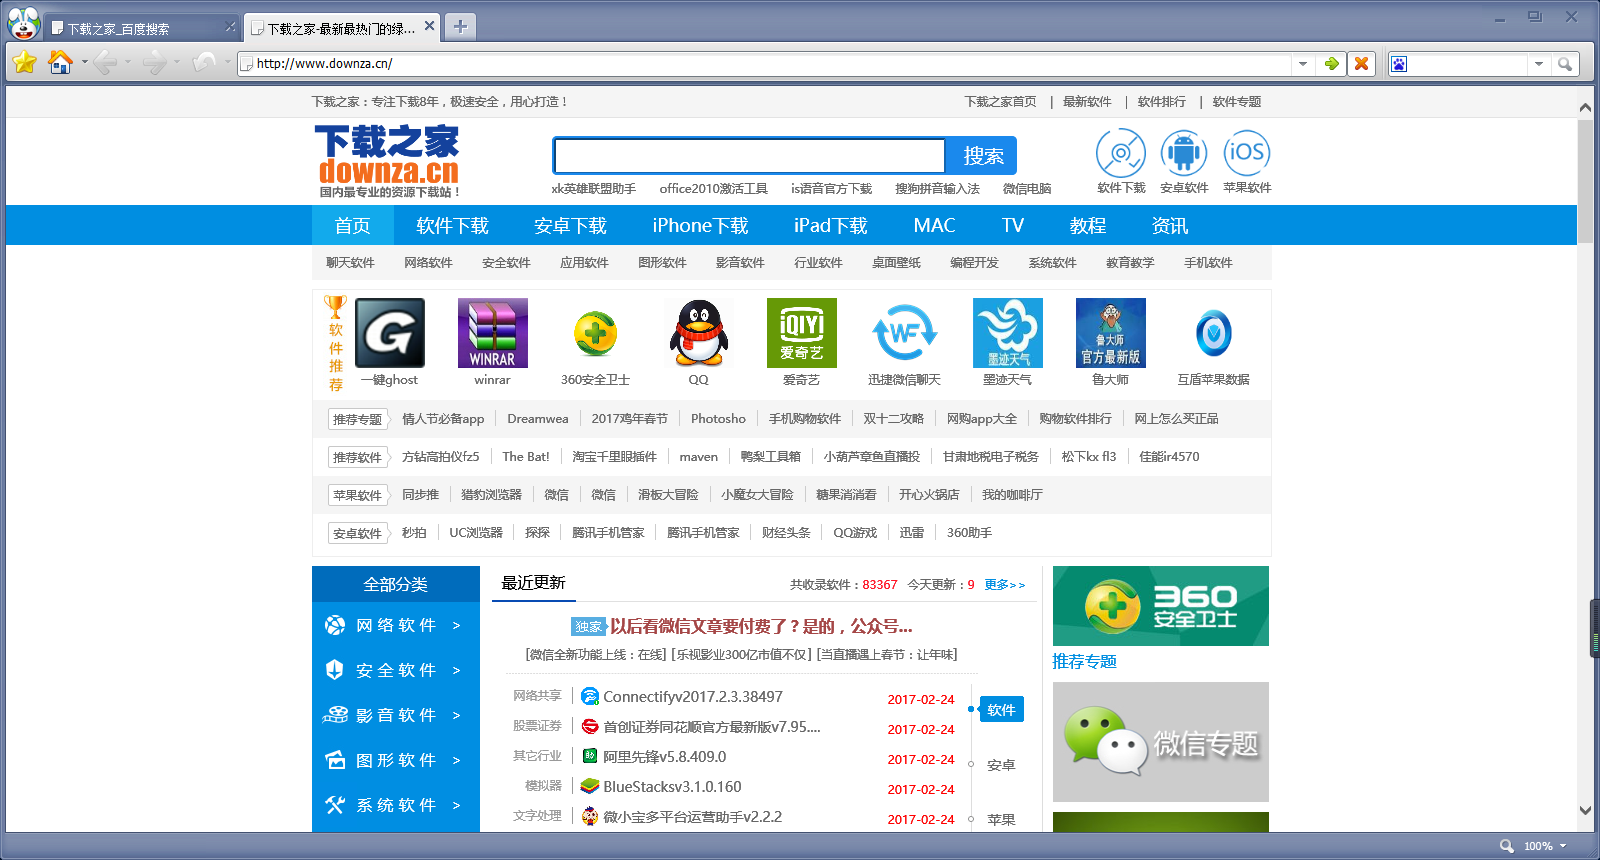Expand the 系统软件 sidebar category
Image resolution: width=1600 pixels, height=860 pixels.
coord(396,805)
